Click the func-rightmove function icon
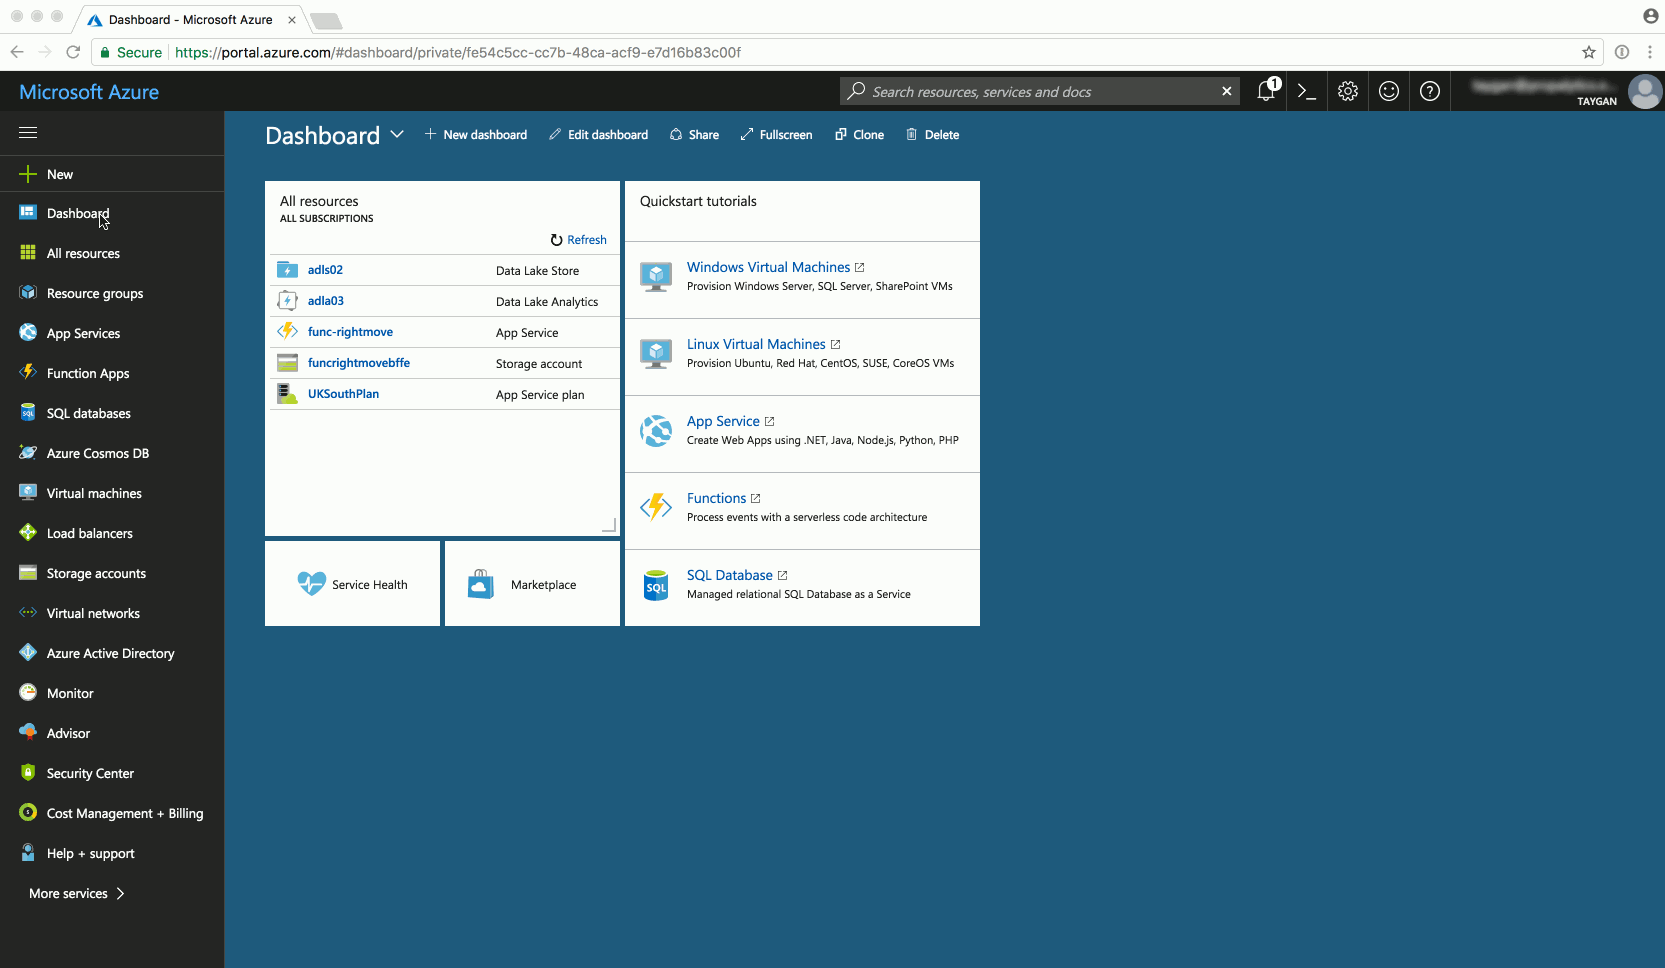The height and width of the screenshot is (968, 1665). pos(287,332)
